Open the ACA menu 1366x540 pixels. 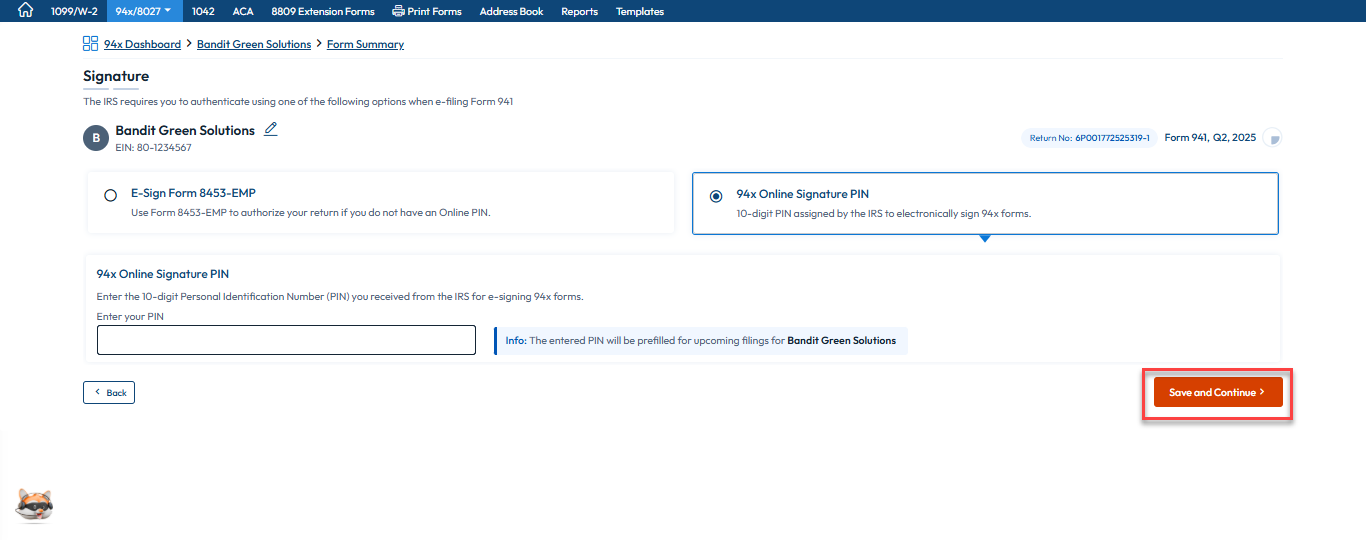pyautogui.click(x=243, y=11)
